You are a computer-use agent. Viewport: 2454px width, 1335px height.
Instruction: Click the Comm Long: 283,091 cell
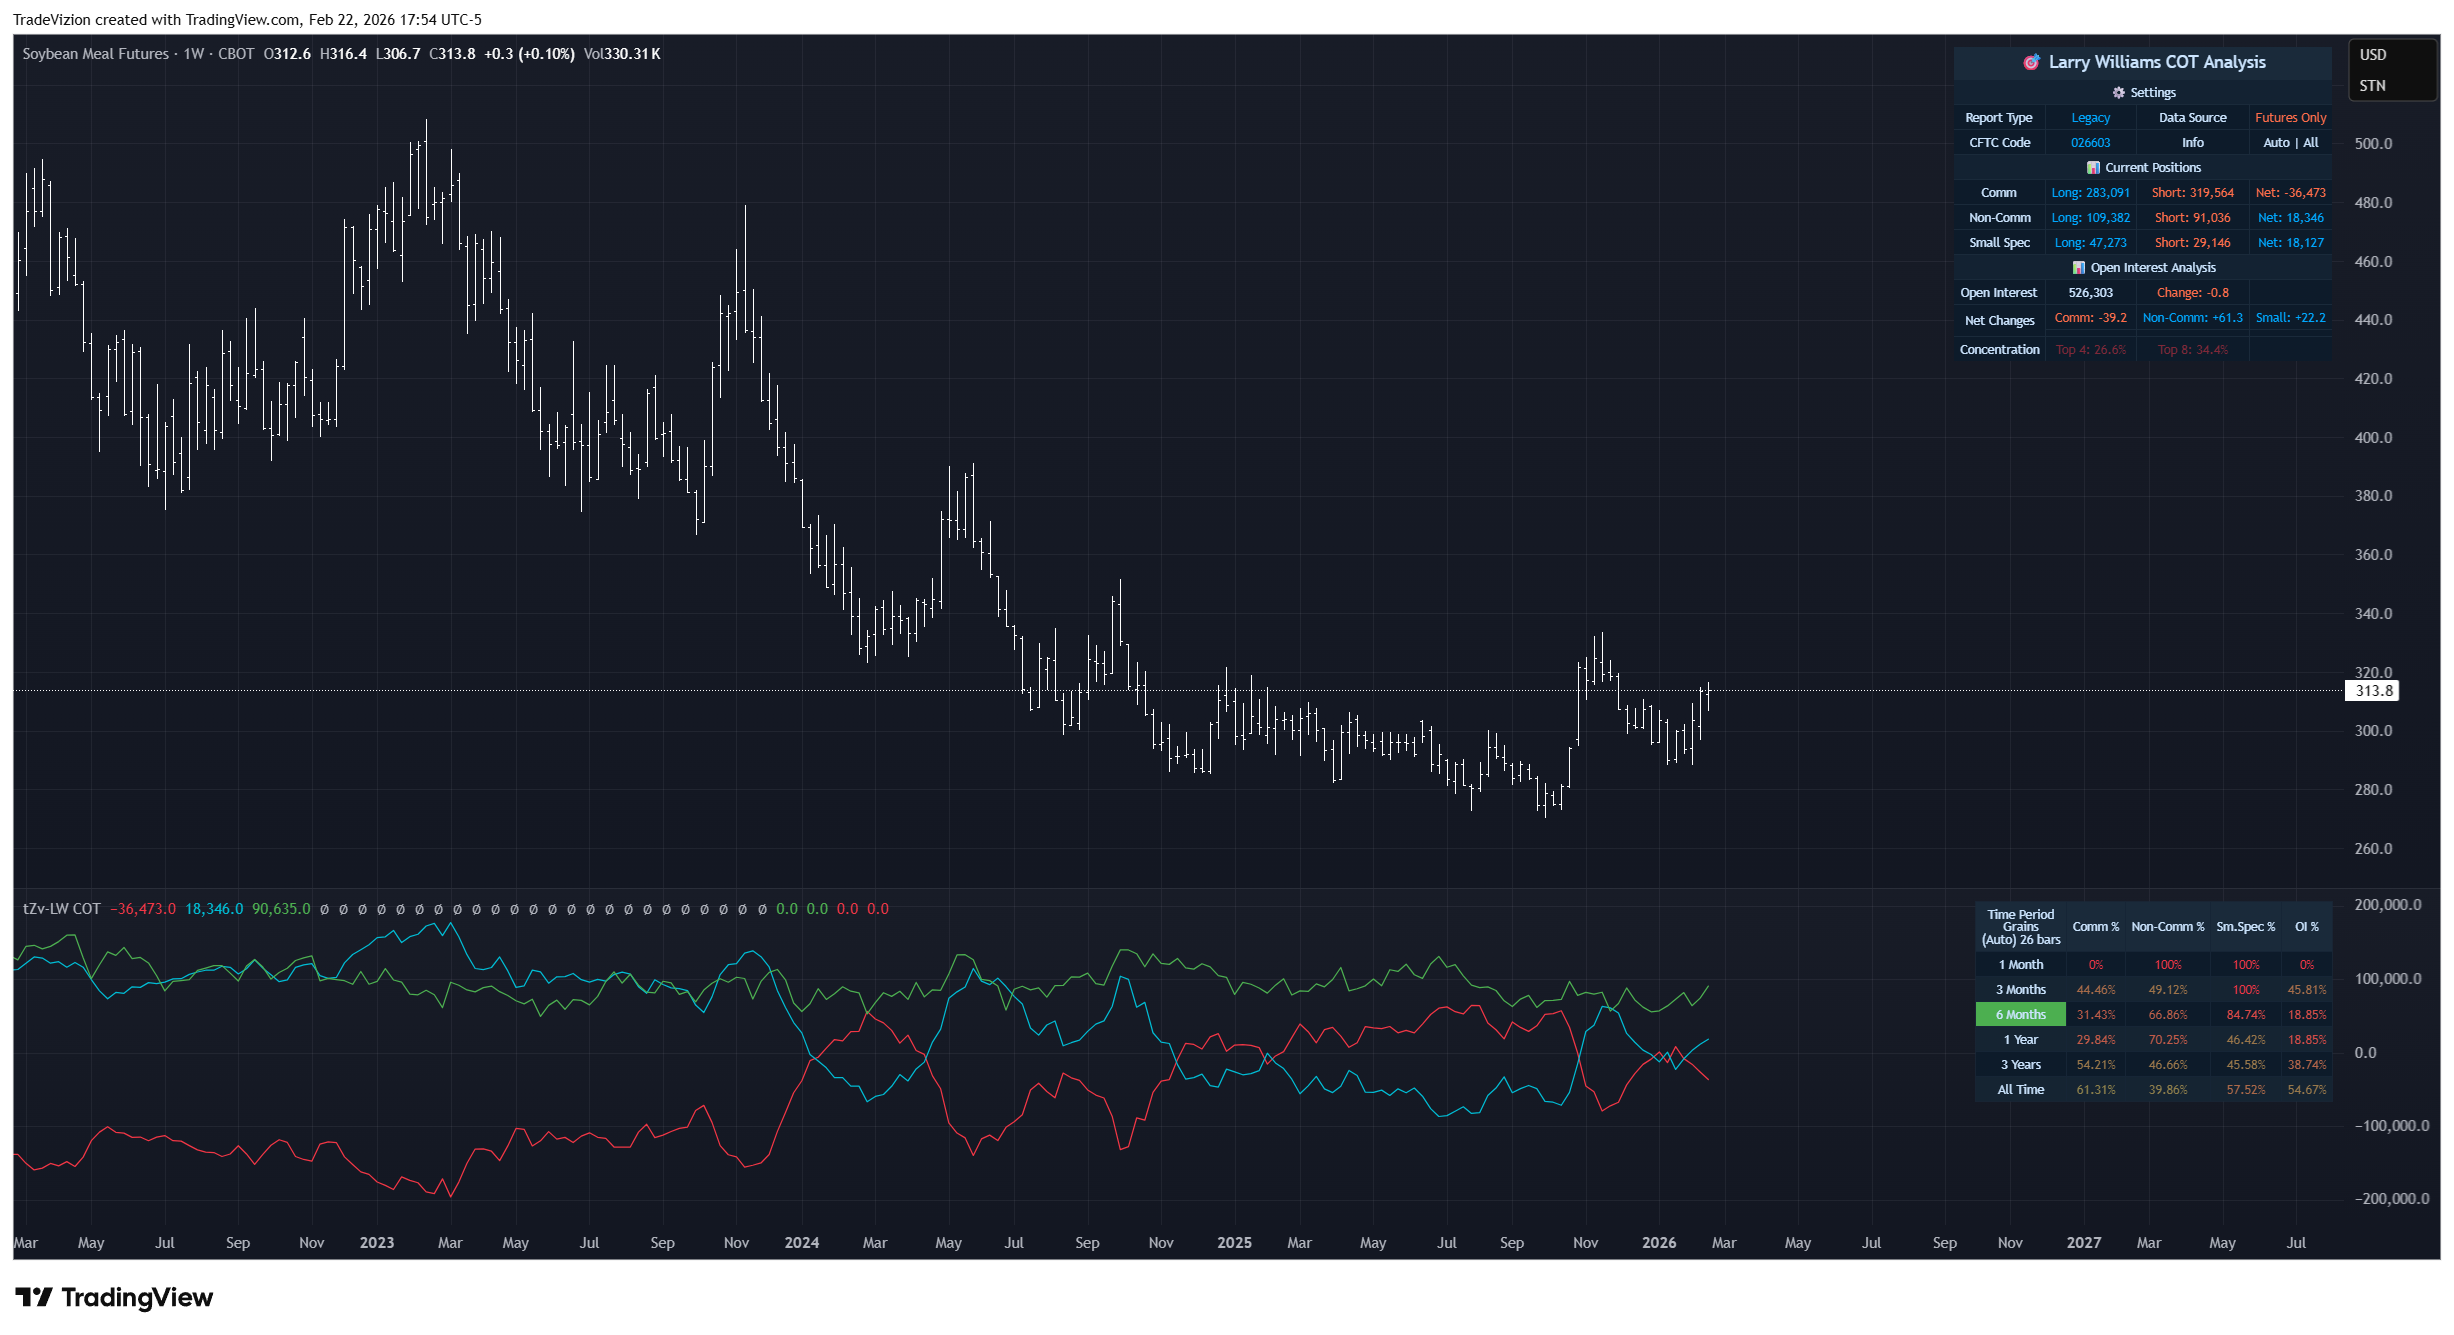coord(2090,192)
